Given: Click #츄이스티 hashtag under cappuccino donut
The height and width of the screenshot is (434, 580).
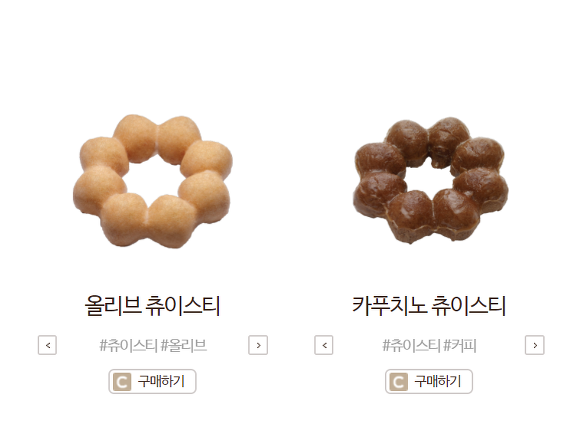Looking at the screenshot, I should (x=411, y=345).
